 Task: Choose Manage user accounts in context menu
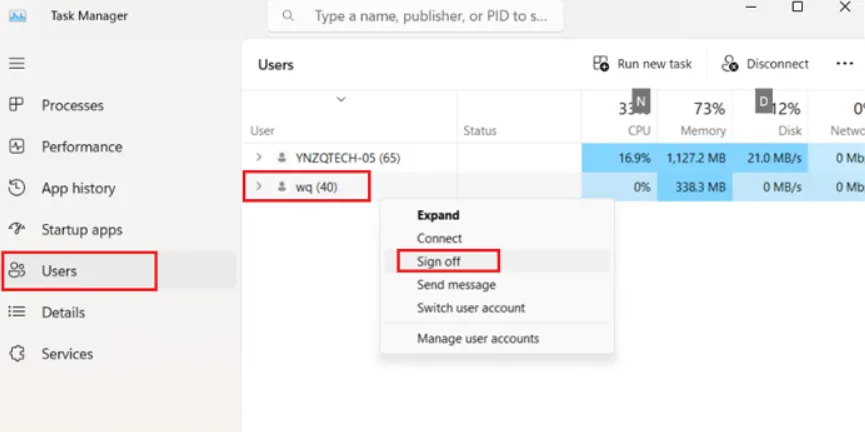click(498, 338)
